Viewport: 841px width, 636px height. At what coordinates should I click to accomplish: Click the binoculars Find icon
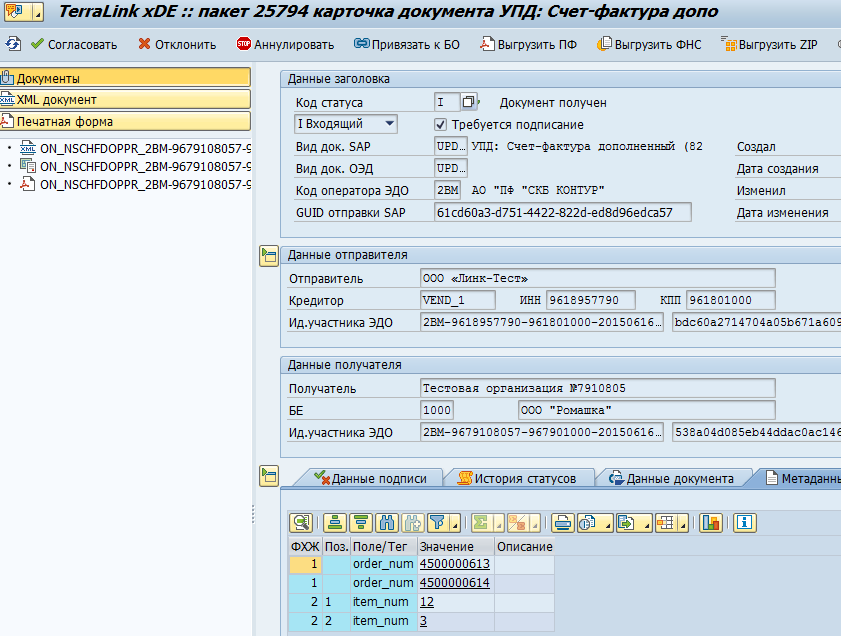point(386,522)
